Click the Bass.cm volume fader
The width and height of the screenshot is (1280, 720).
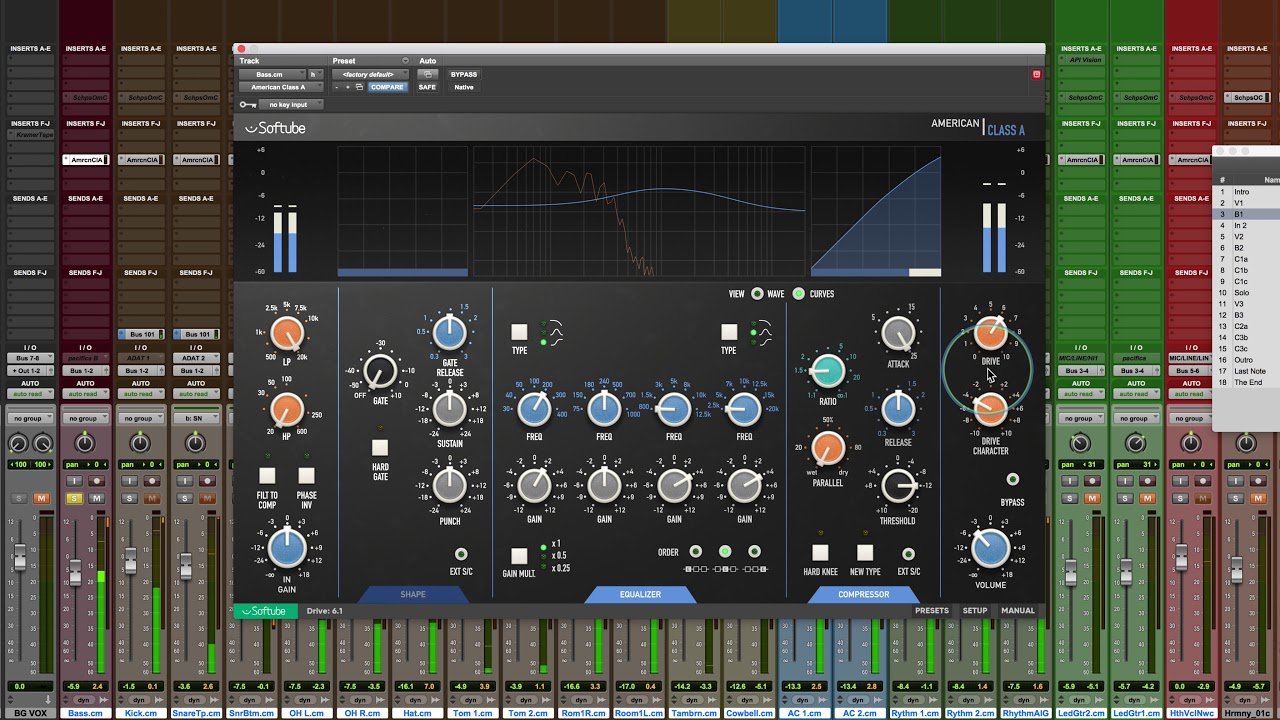[x=74, y=572]
